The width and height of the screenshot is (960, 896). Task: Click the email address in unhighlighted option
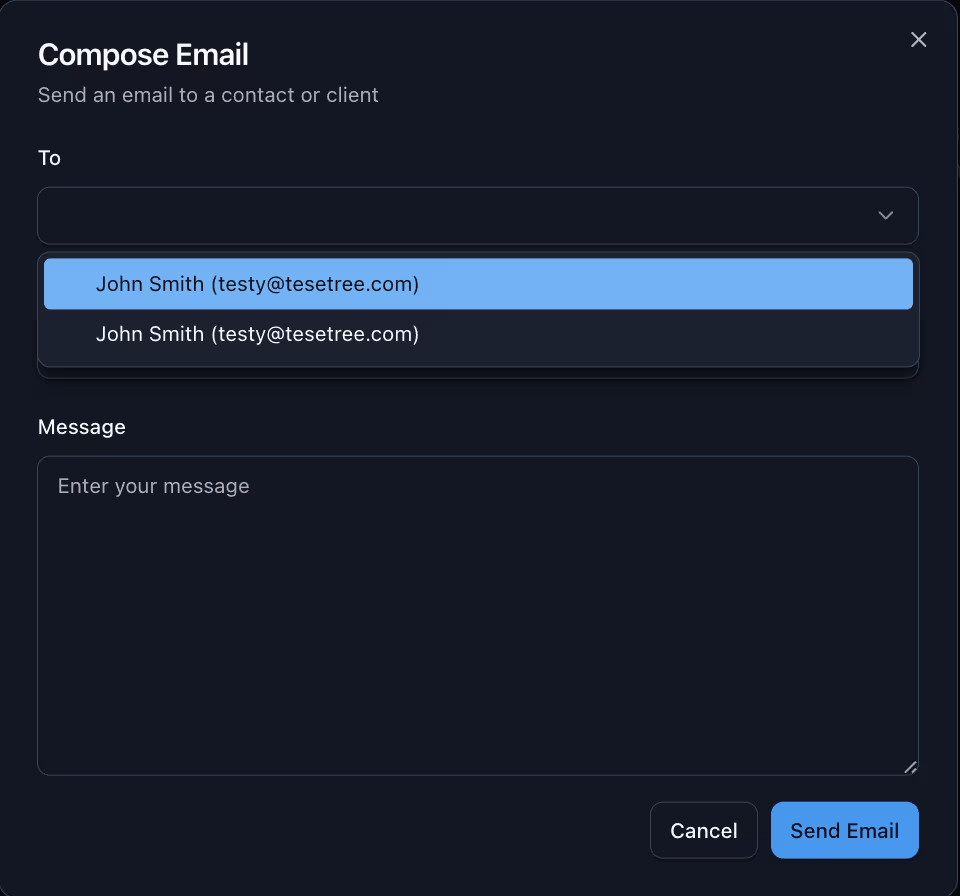click(x=315, y=334)
